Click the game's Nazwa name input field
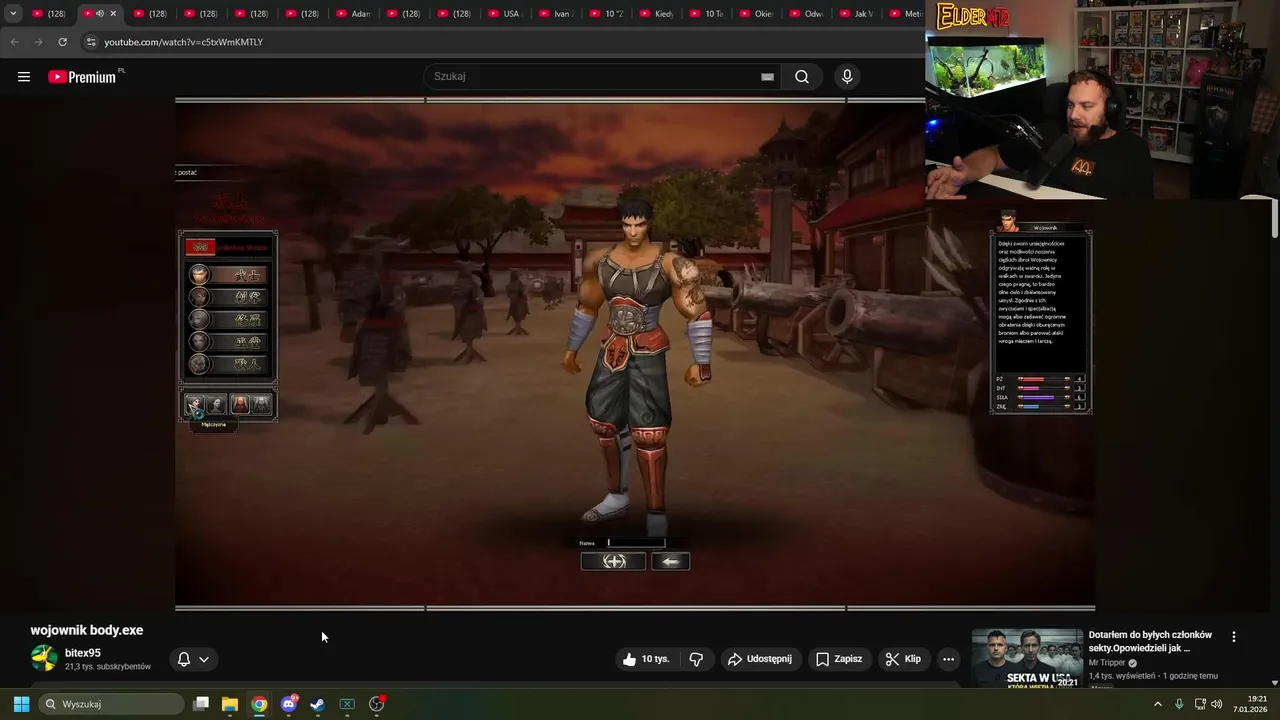The height and width of the screenshot is (720, 1280). 636,543
